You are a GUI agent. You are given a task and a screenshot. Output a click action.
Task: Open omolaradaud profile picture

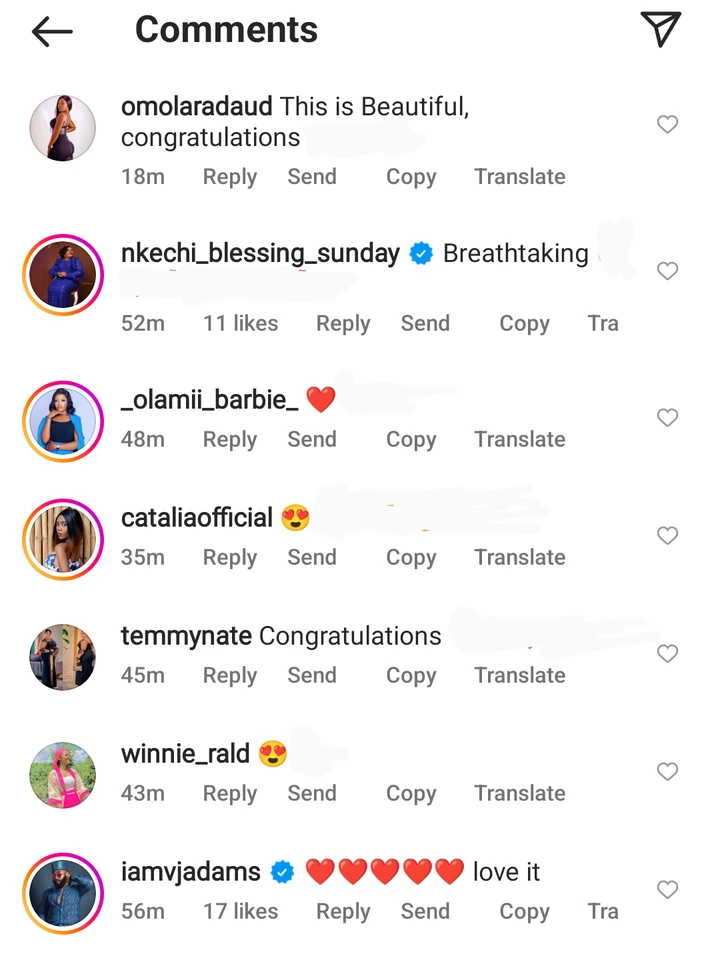(x=63, y=128)
